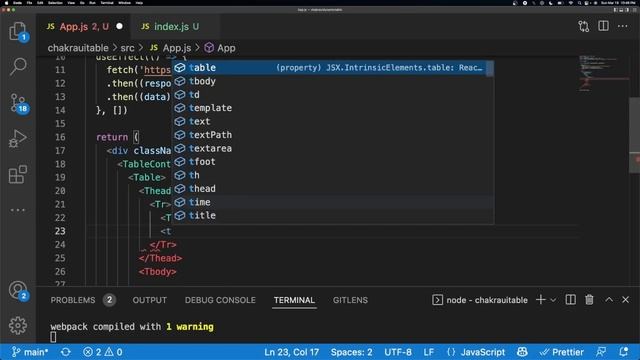Choose the tfoot suggestion
640x360 pixels.
330,162
